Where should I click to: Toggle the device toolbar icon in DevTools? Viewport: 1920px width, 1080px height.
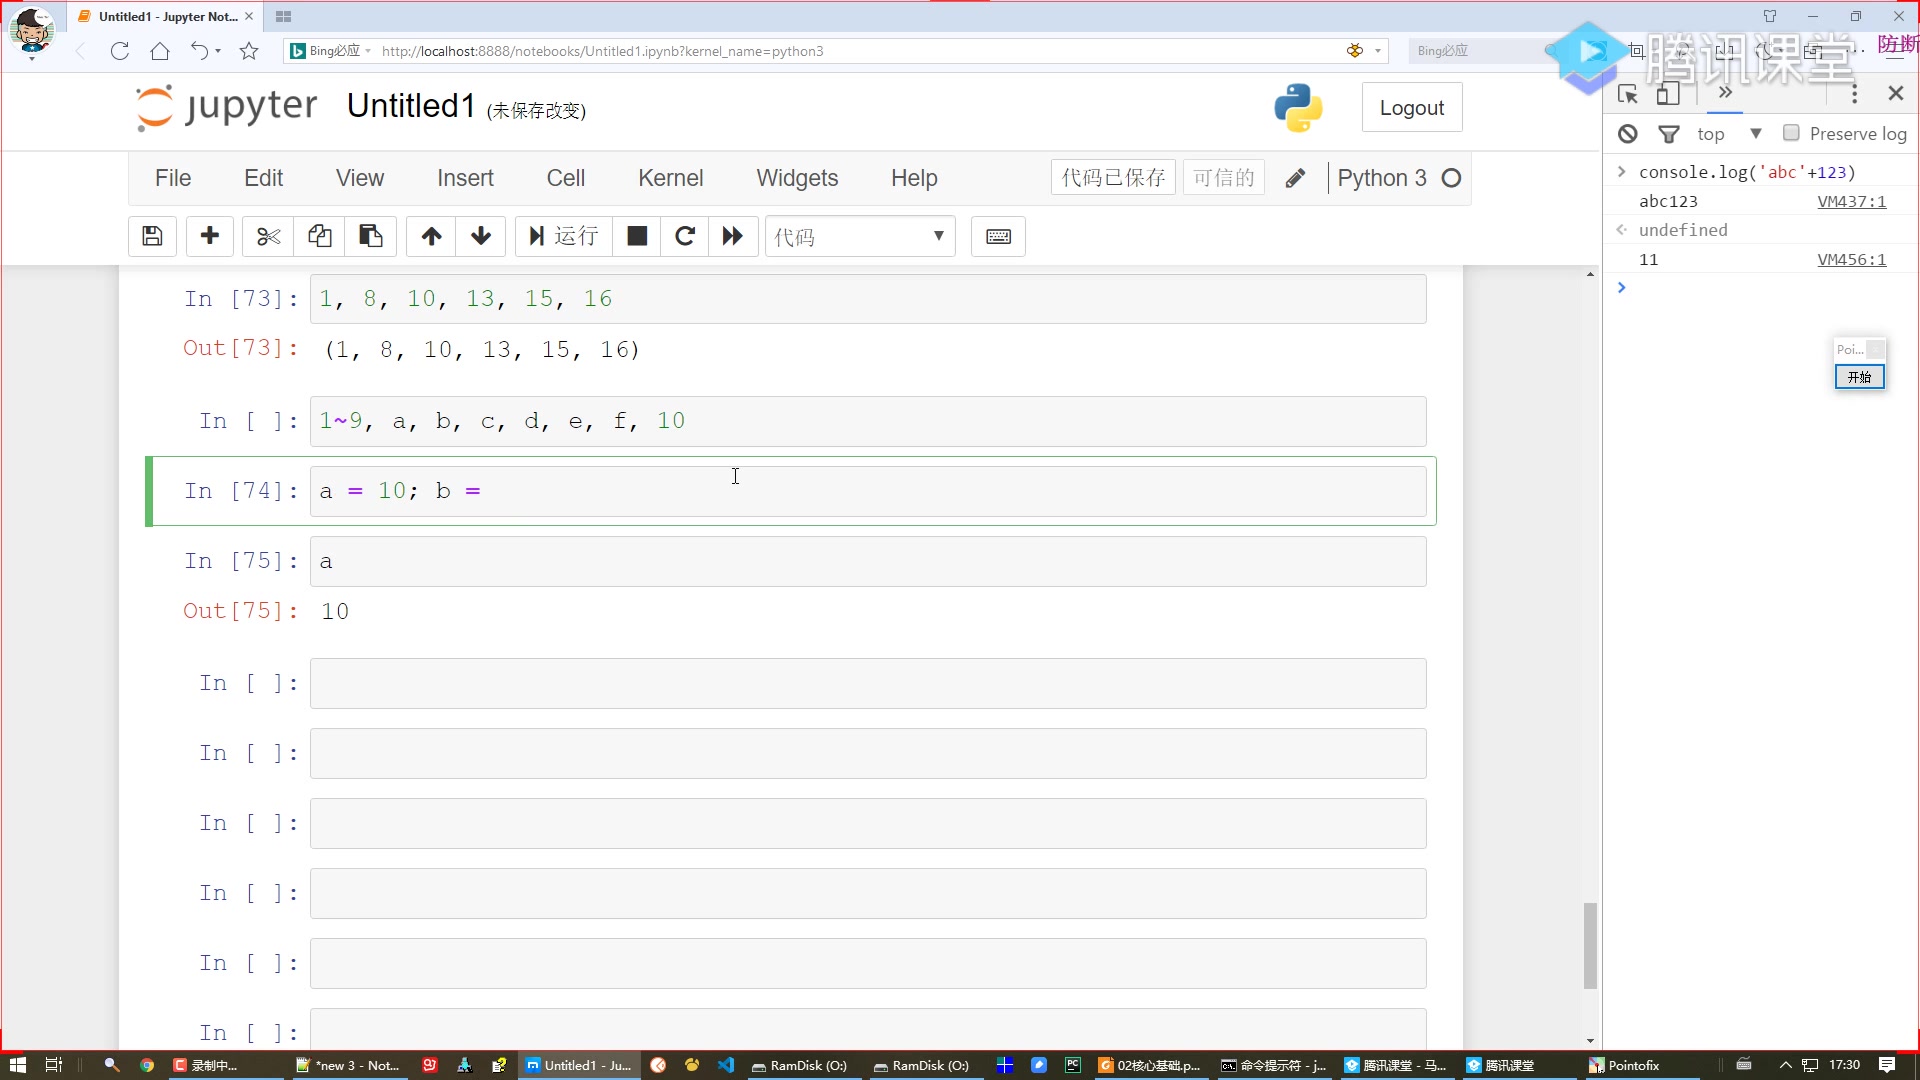tap(1667, 94)
